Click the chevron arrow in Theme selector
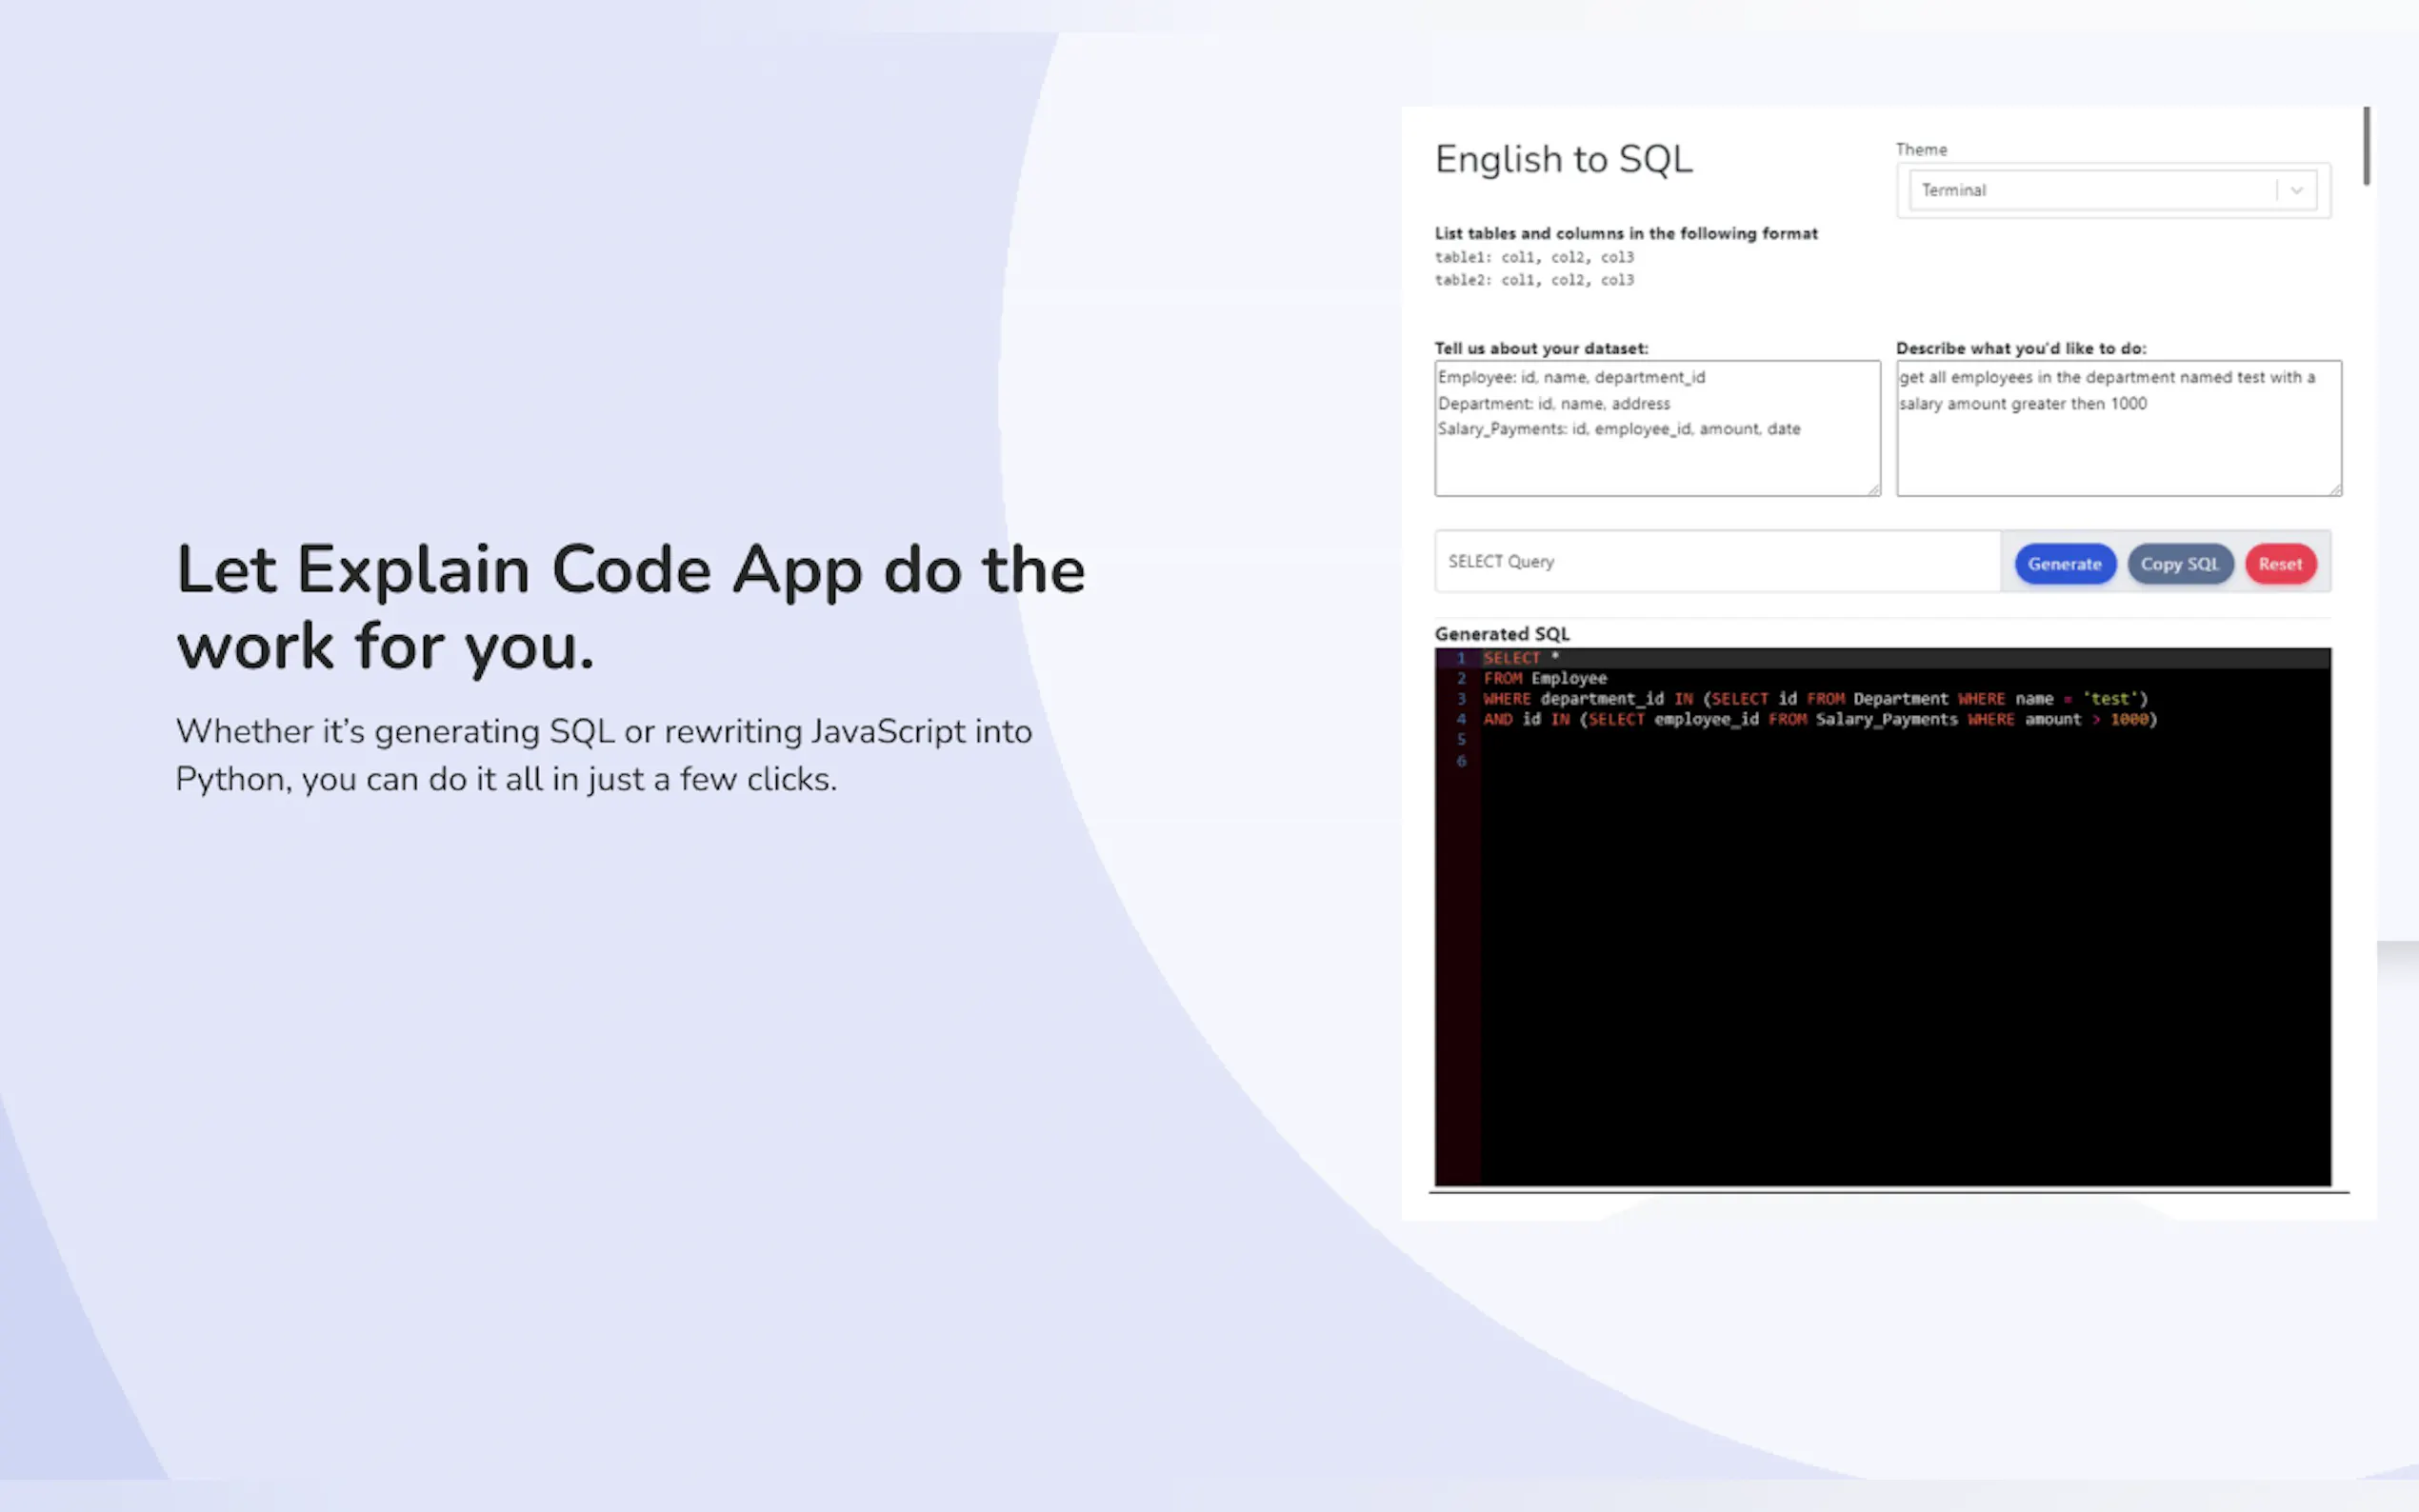 pos(2296,190)
